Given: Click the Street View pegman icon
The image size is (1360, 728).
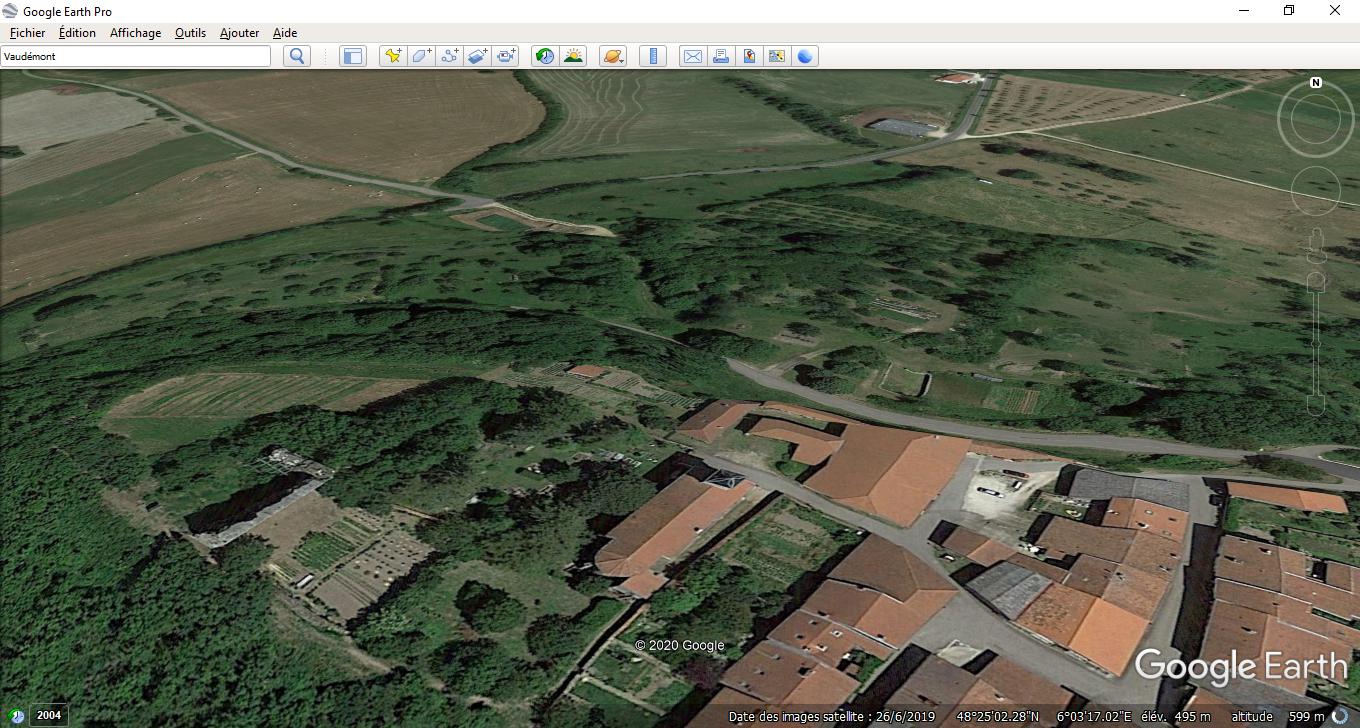Looking at the screenshot, I should click(x=1316, y=245).
